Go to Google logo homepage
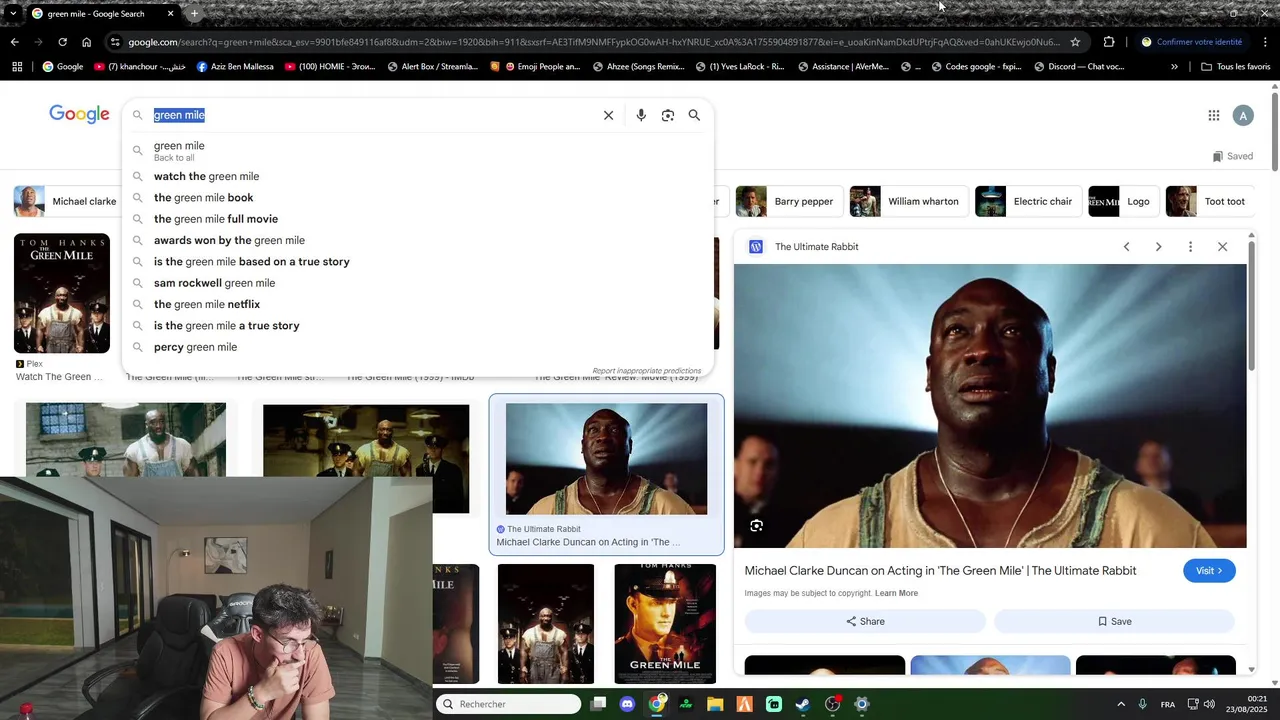Image resolution: width=1280 pixels, height=720 pixels. coord(79,114)
